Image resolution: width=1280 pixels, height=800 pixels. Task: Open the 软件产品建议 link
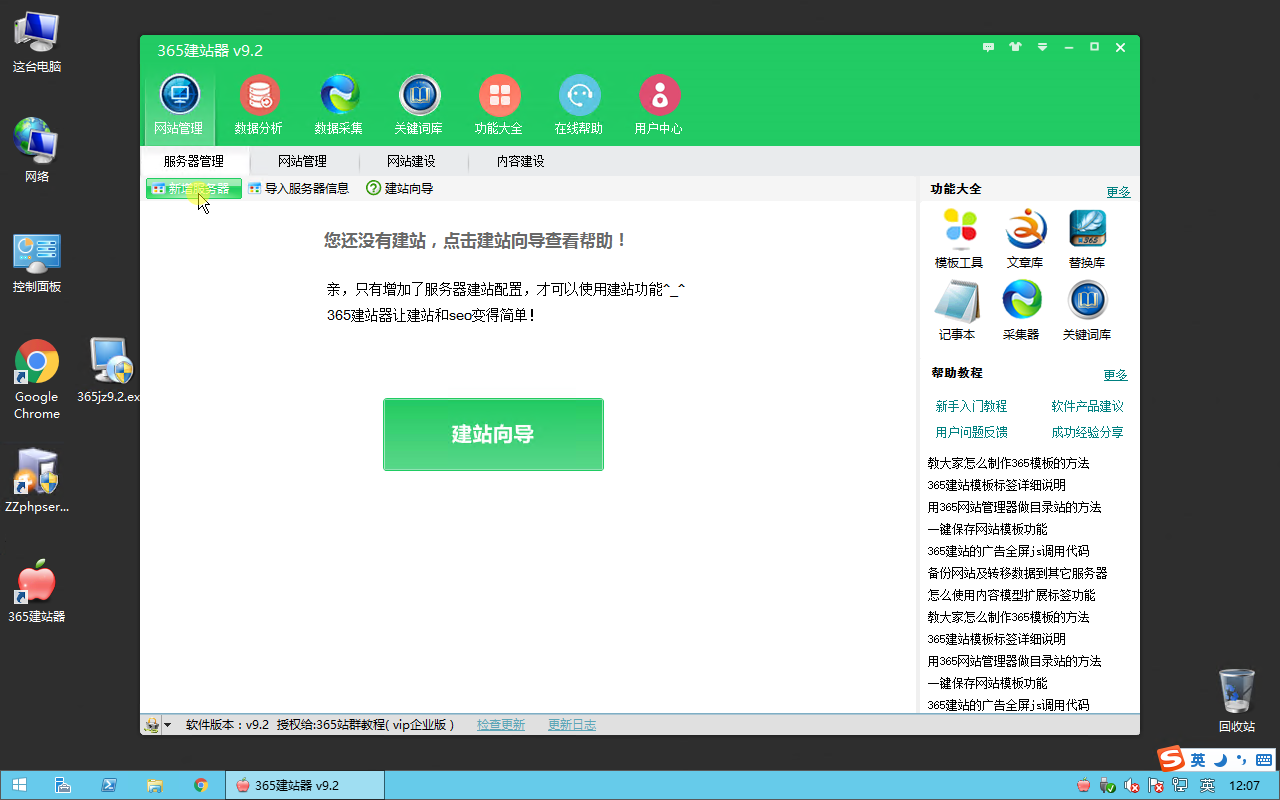coord(1087,406)
